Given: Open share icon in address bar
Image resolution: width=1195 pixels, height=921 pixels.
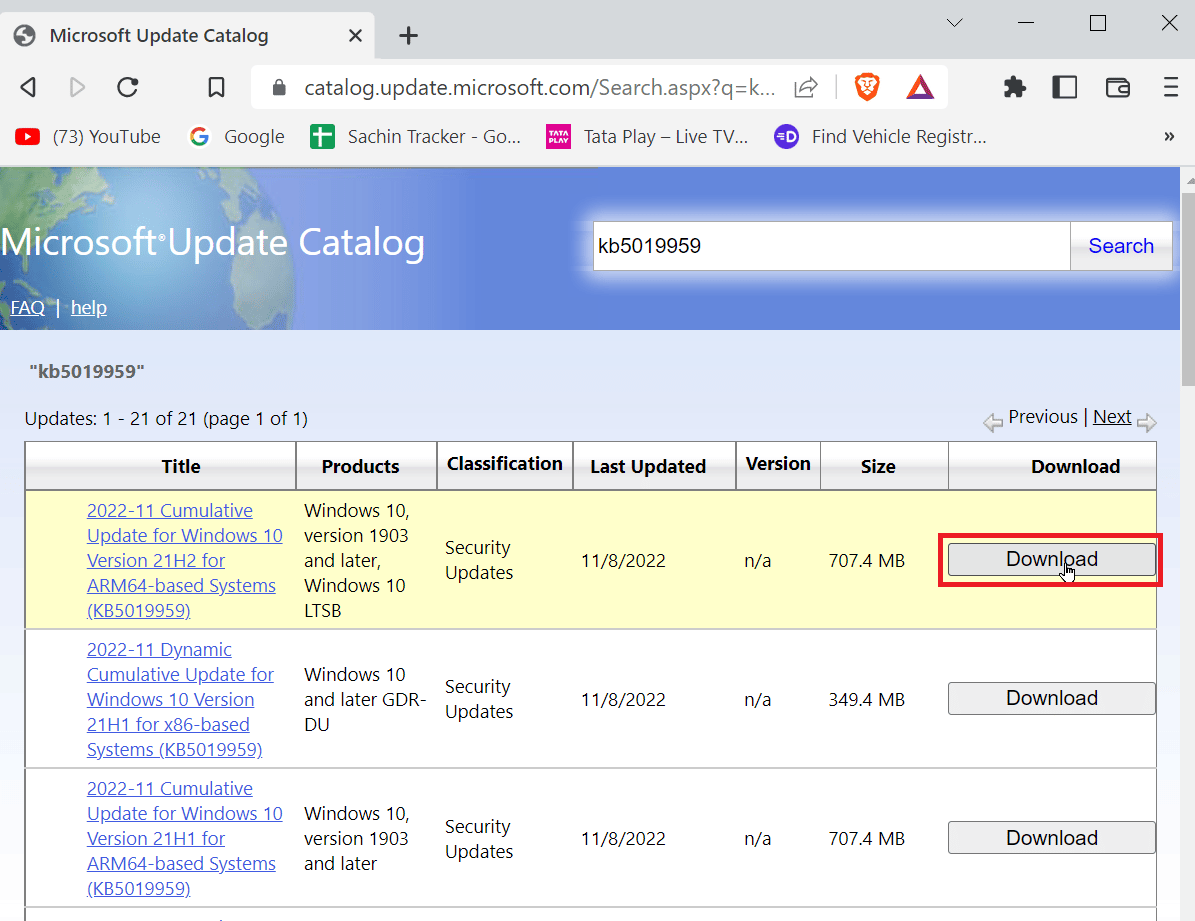Looking at the screenshot, I should coord(806,88).
